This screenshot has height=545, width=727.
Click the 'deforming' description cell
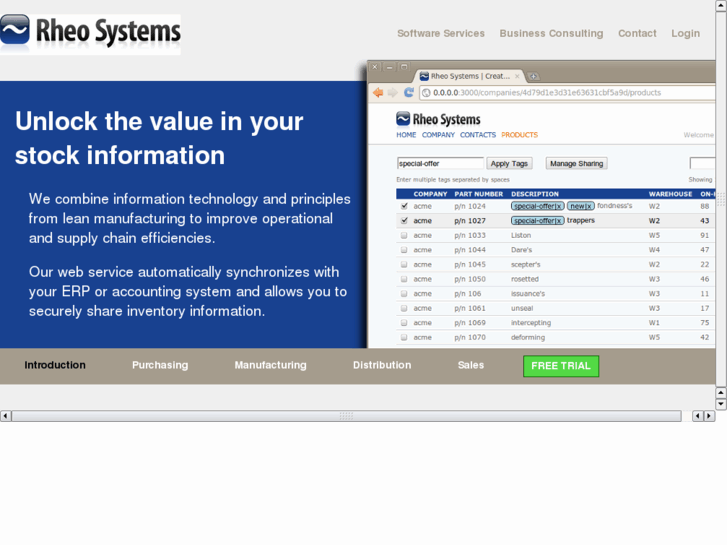click(x=528, y=337)
